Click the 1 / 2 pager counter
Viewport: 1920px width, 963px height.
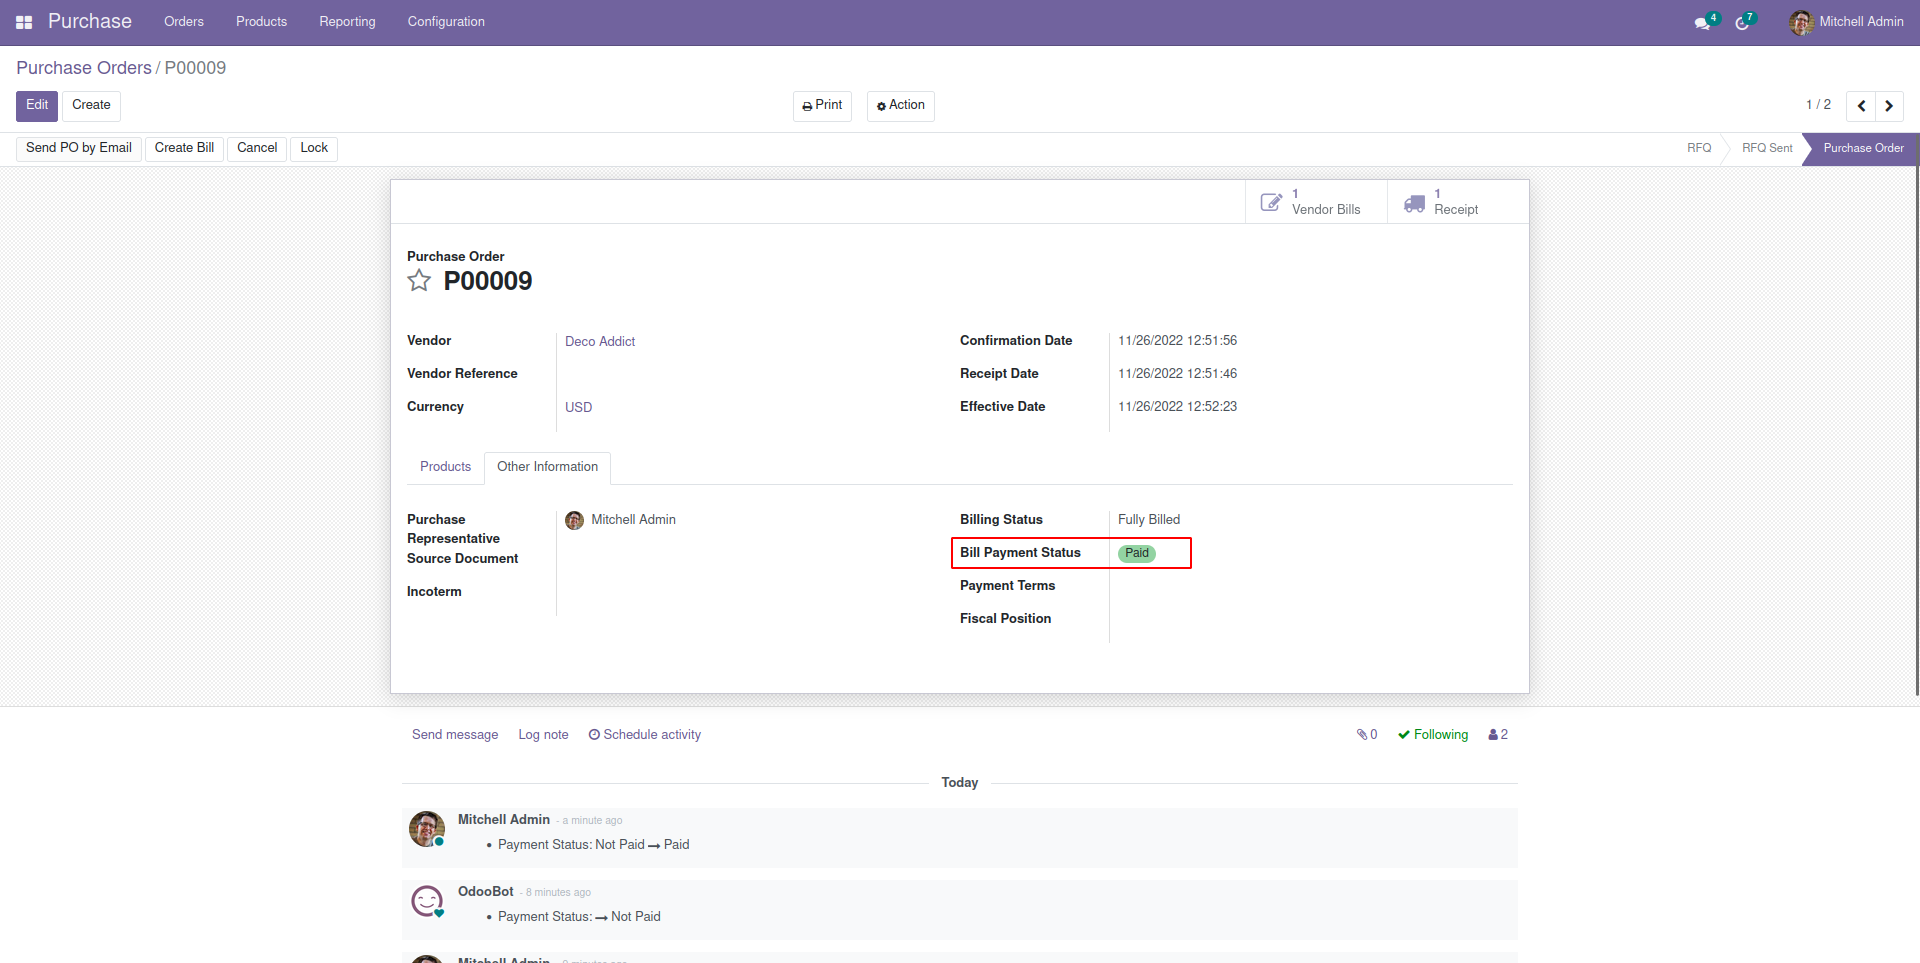(1818, 105)
